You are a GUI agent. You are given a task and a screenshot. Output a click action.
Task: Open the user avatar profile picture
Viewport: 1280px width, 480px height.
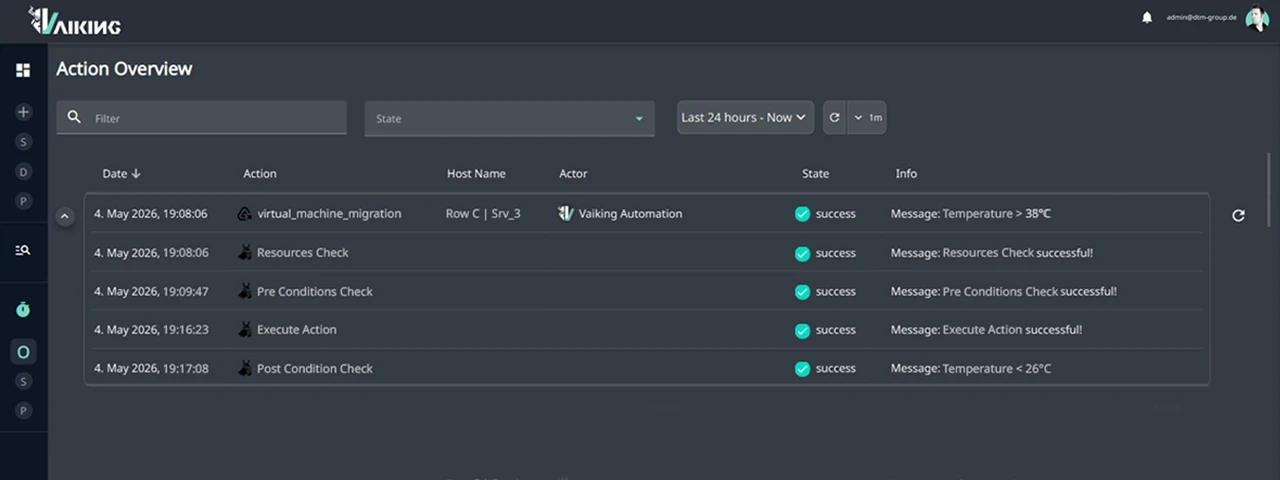click(x=1257, y=19)
